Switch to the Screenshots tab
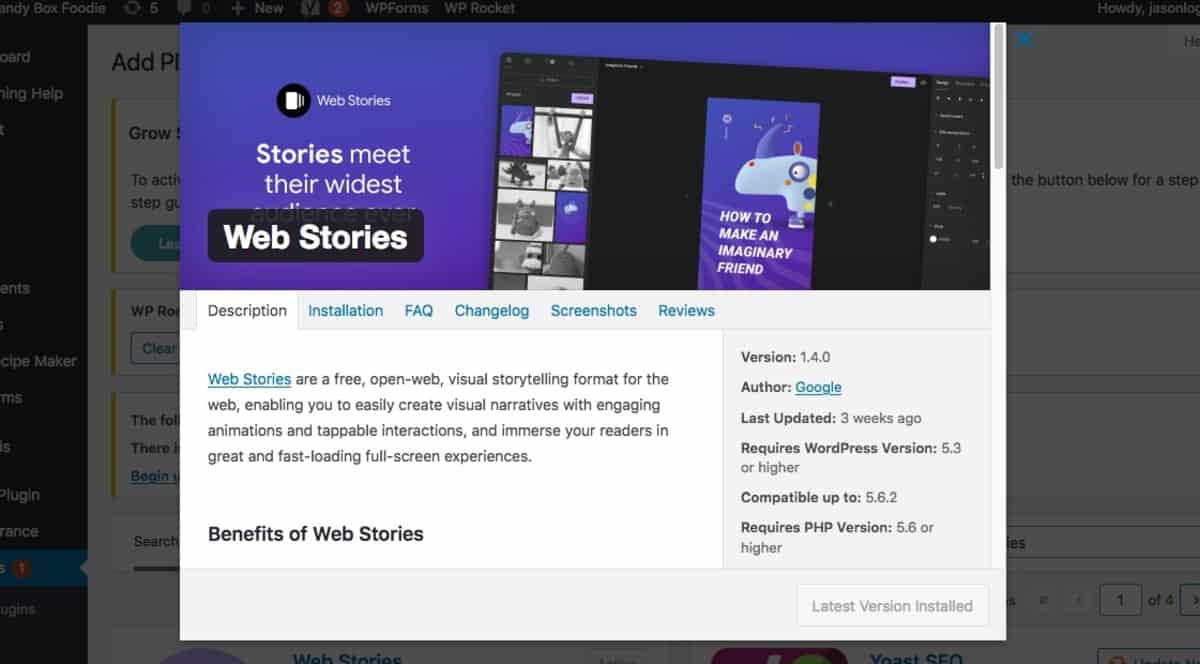 593,310
